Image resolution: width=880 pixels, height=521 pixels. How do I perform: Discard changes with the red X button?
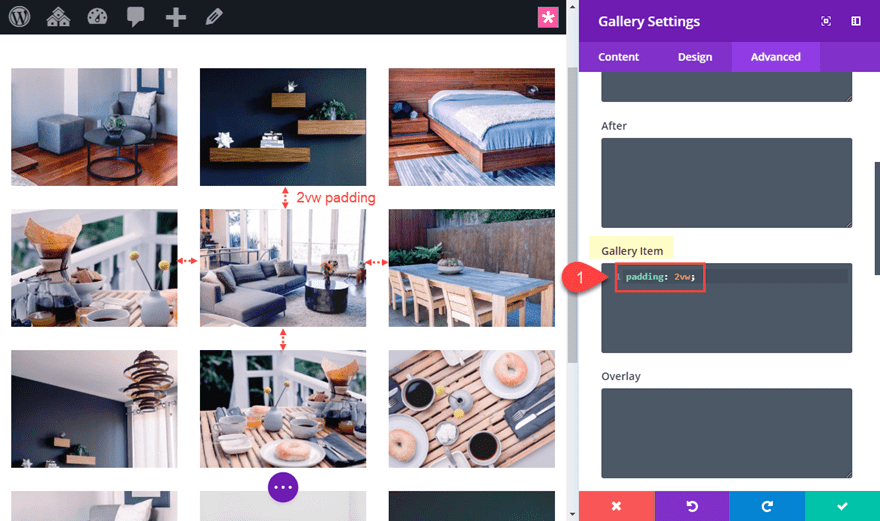click(616, 506)
